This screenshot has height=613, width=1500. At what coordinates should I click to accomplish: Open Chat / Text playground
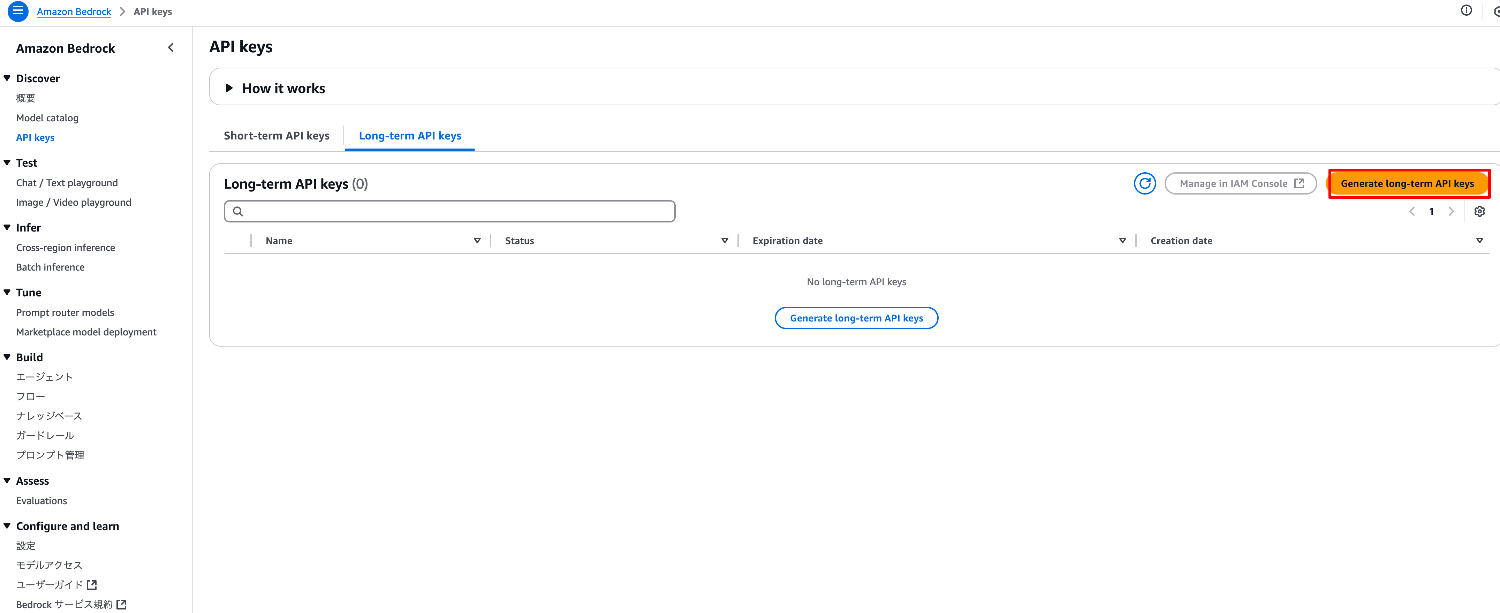tap(67, 183)
